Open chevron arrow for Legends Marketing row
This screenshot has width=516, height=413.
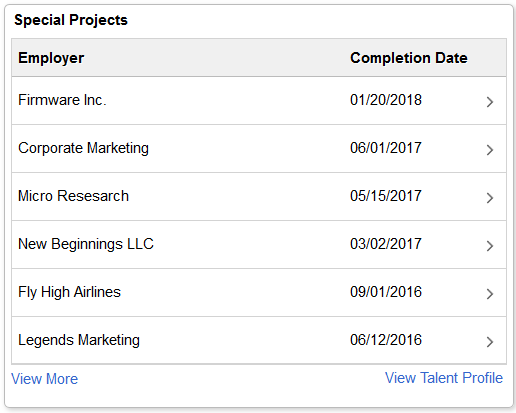tap(489, 342)
